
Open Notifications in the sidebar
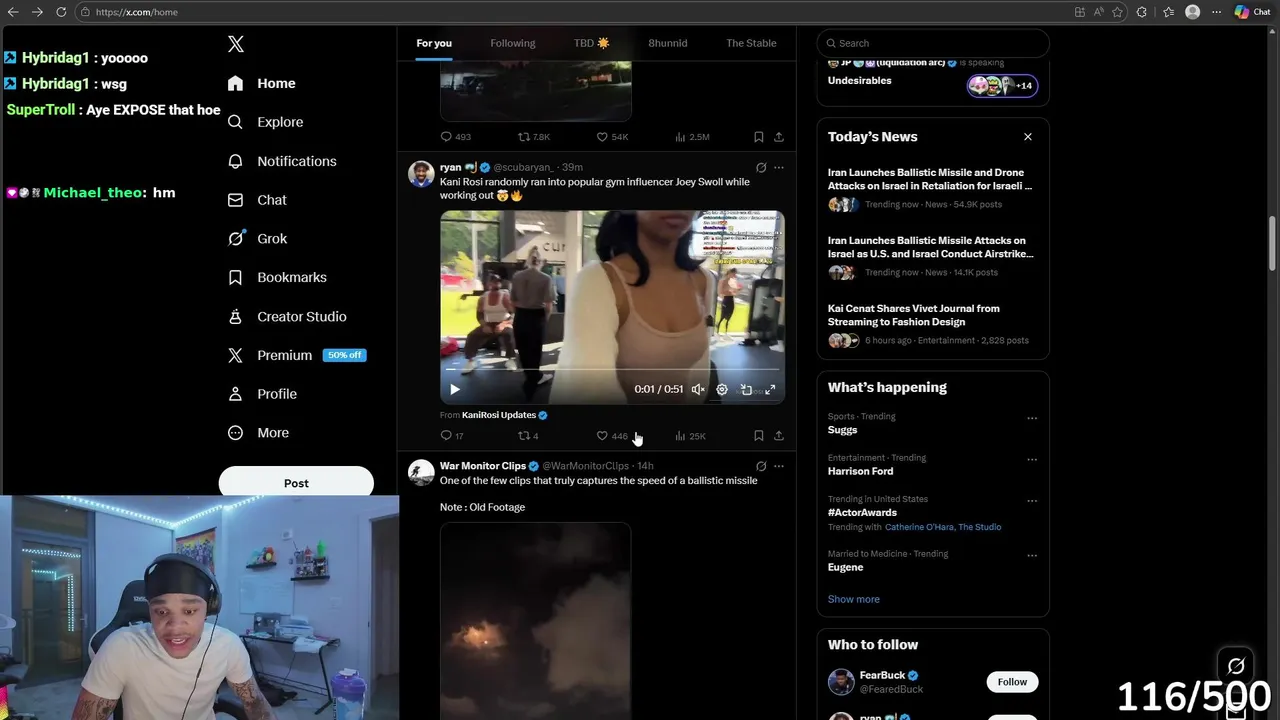pos(282,161)
